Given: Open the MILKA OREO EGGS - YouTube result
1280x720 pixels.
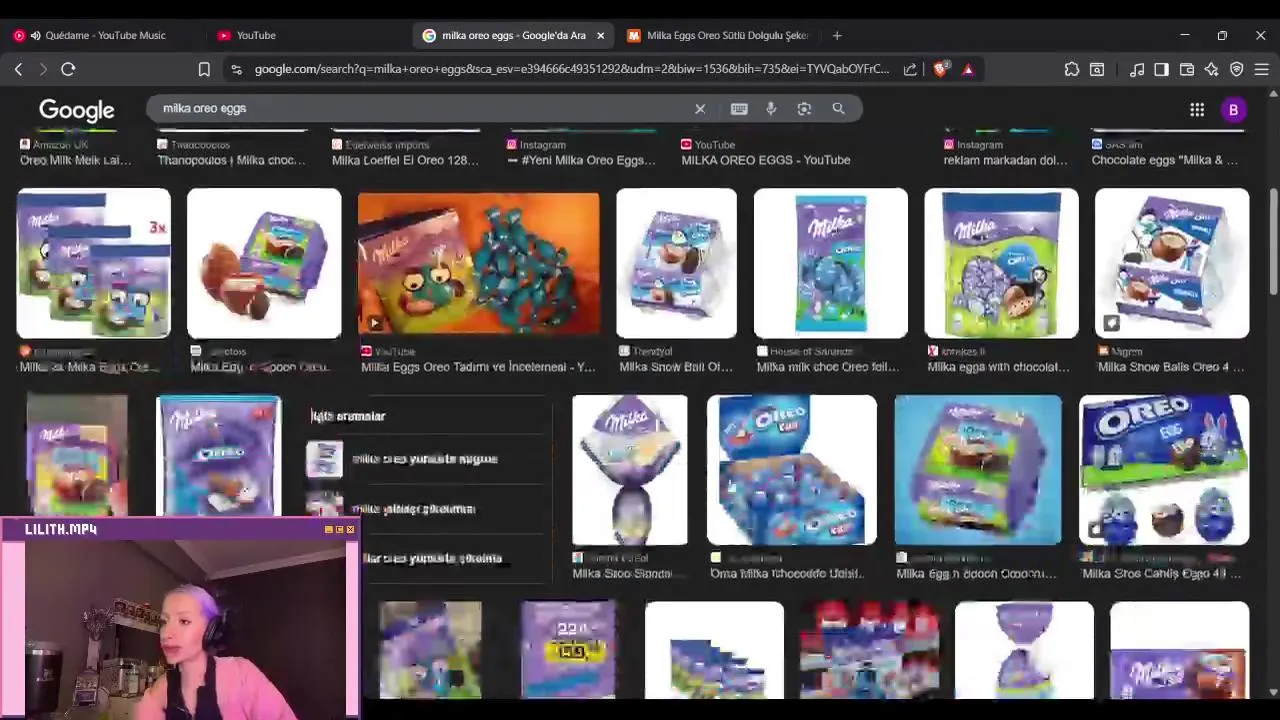Looking at the screenshot, I should click(765, 160).
